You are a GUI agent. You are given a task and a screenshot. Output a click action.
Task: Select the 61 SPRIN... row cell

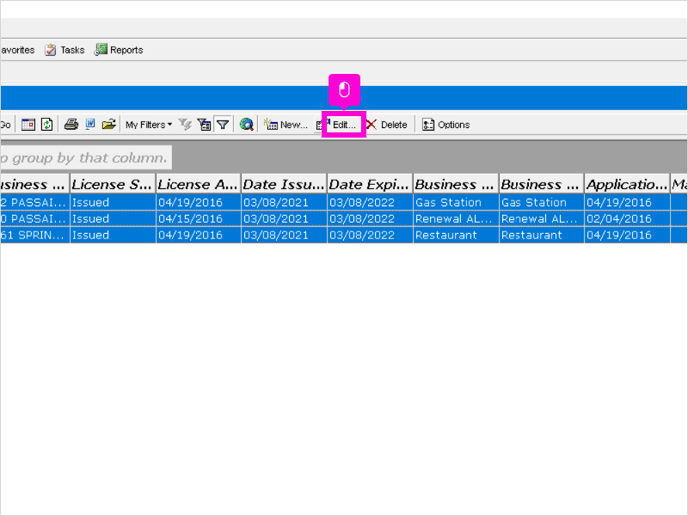[x=35, y=235]
